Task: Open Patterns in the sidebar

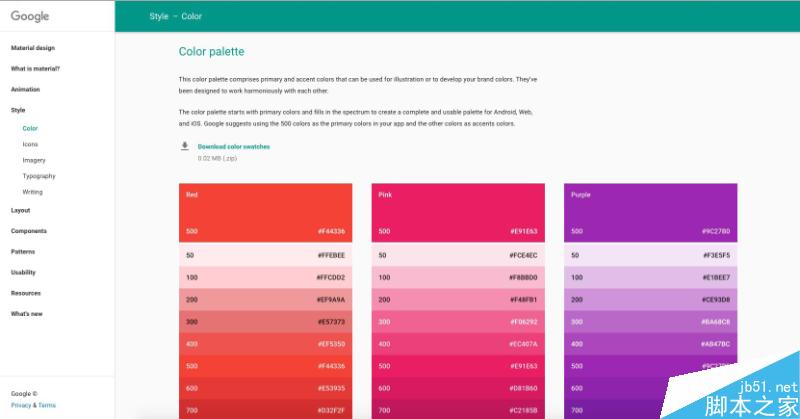Action: 23,252
